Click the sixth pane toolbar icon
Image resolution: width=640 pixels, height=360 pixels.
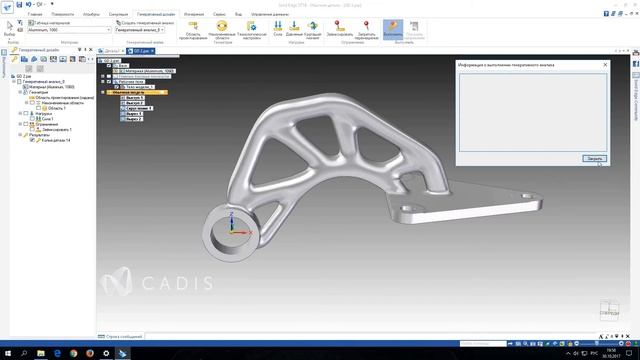tap(63, 59)
